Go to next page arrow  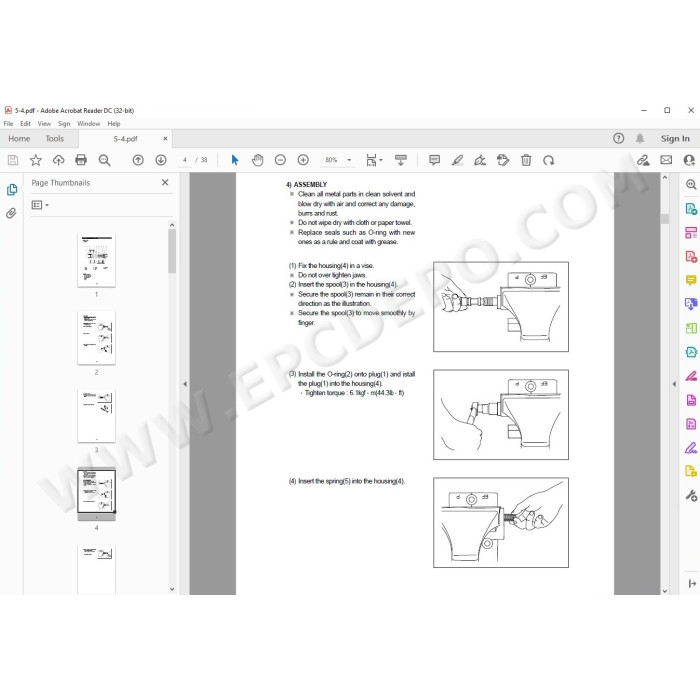tap(161, 160)
